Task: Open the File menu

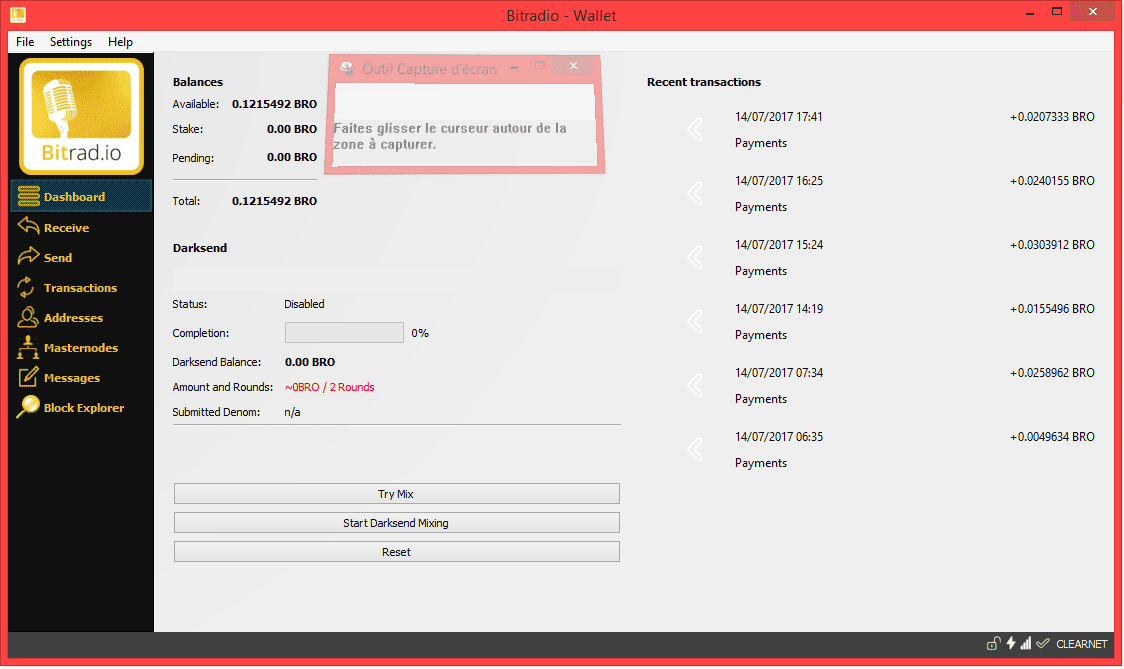Action: click(x=25, y=42)
